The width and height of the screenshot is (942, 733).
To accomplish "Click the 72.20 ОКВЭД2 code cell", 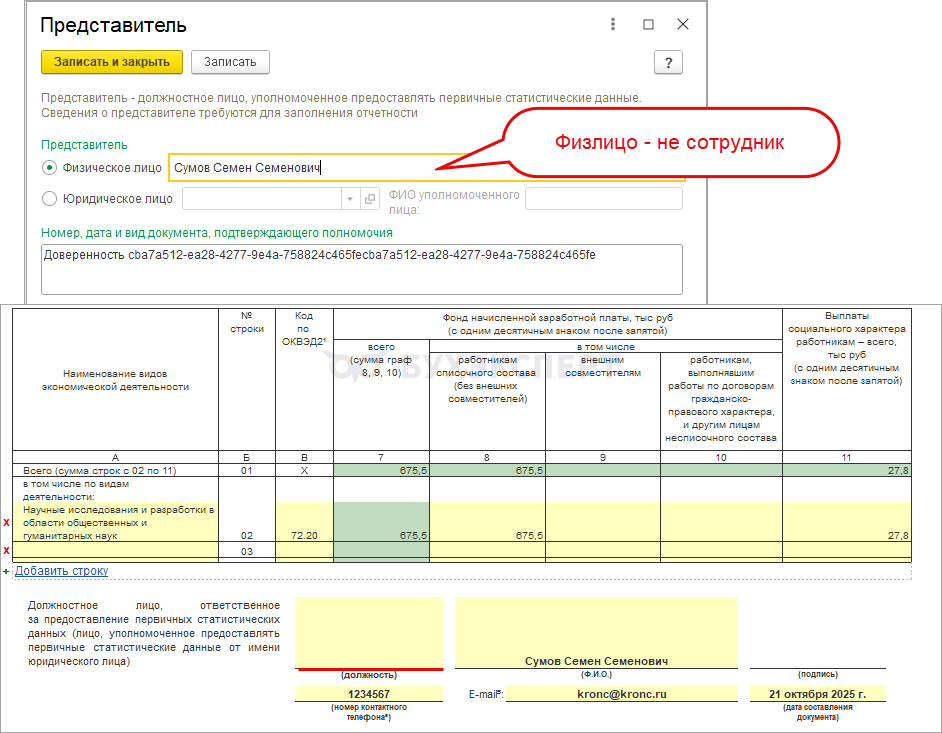I will pyautogui.click(x=304, y=536).
